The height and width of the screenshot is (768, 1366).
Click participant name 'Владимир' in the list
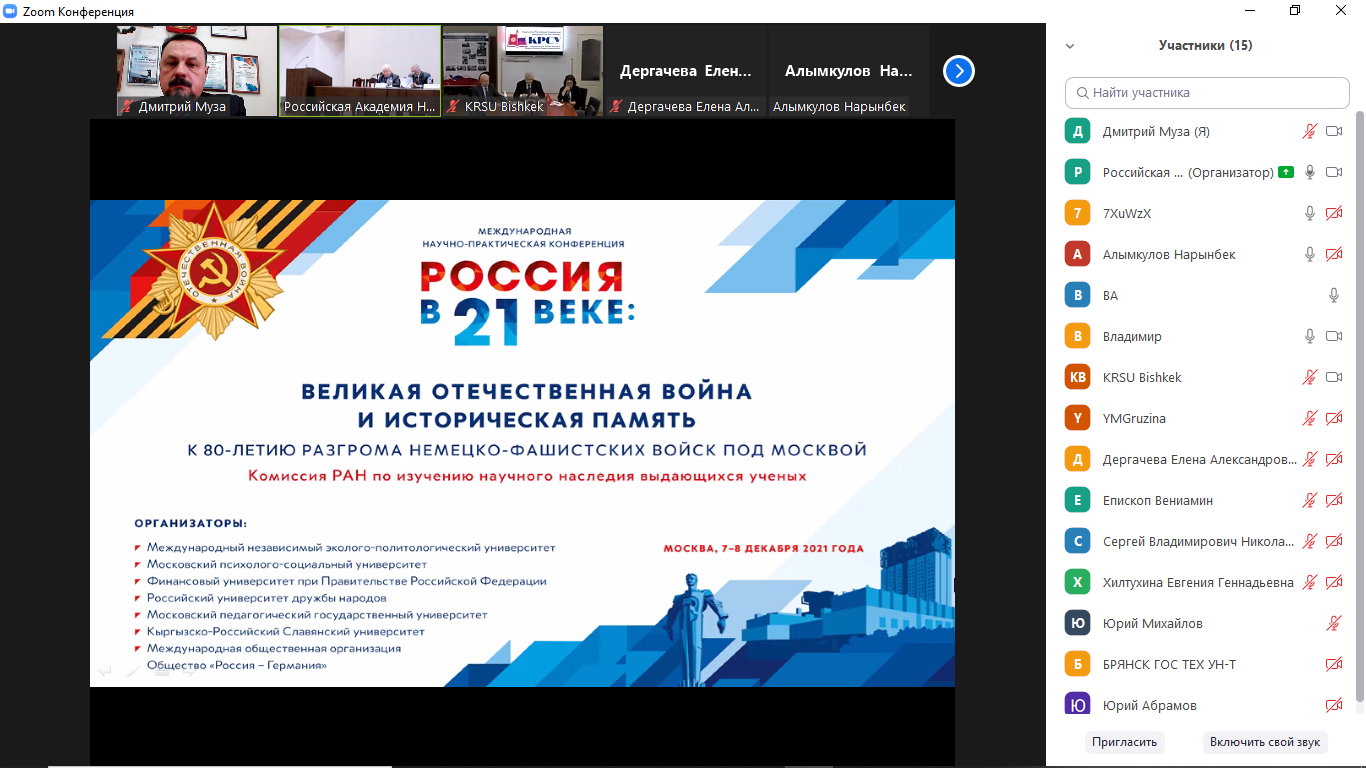pos(1132,337)
